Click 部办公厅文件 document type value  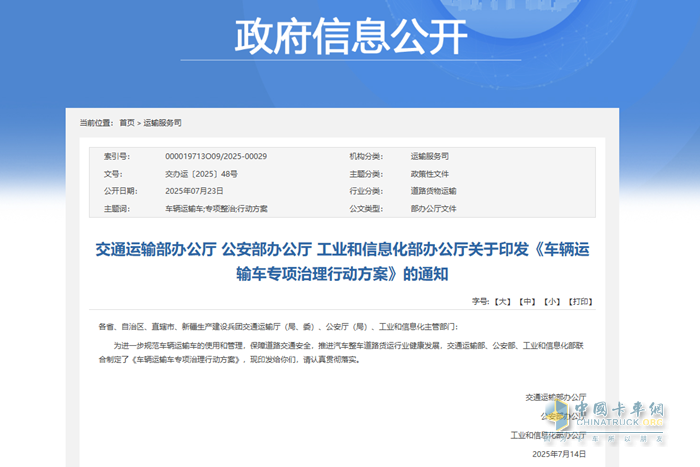[x=433, y=209]
